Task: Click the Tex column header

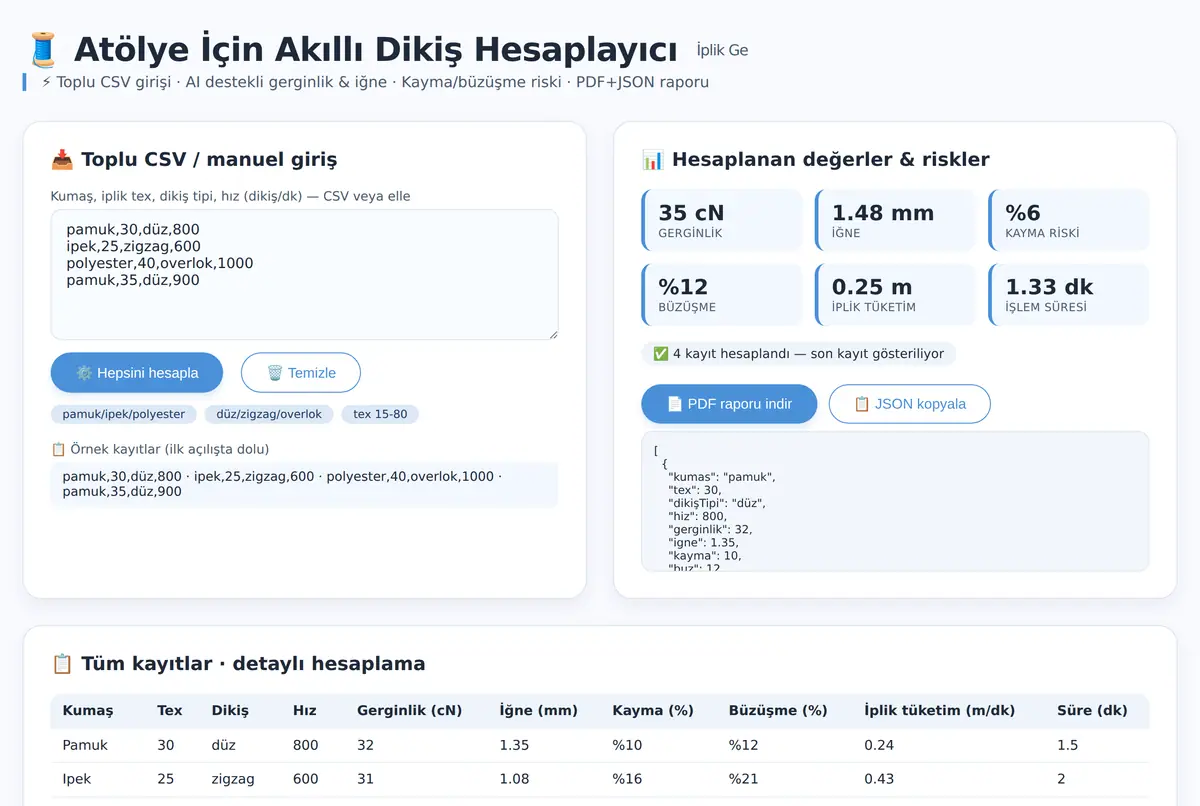Action: [x=170, y=711]
